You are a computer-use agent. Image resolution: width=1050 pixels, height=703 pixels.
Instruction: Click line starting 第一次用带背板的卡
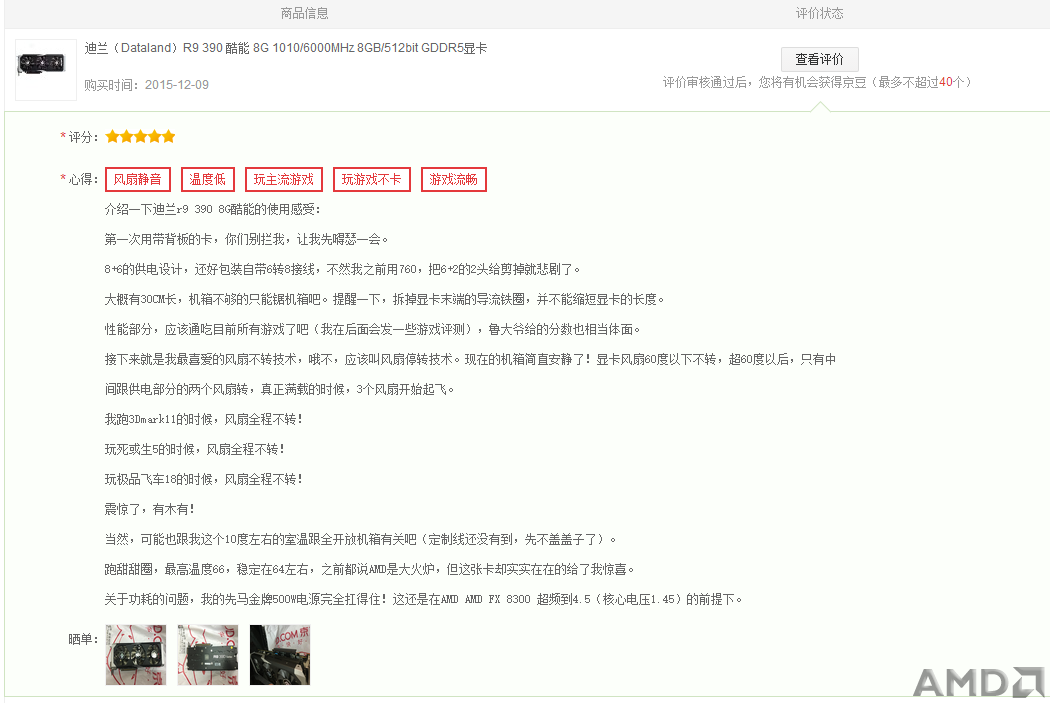(246, 240)
